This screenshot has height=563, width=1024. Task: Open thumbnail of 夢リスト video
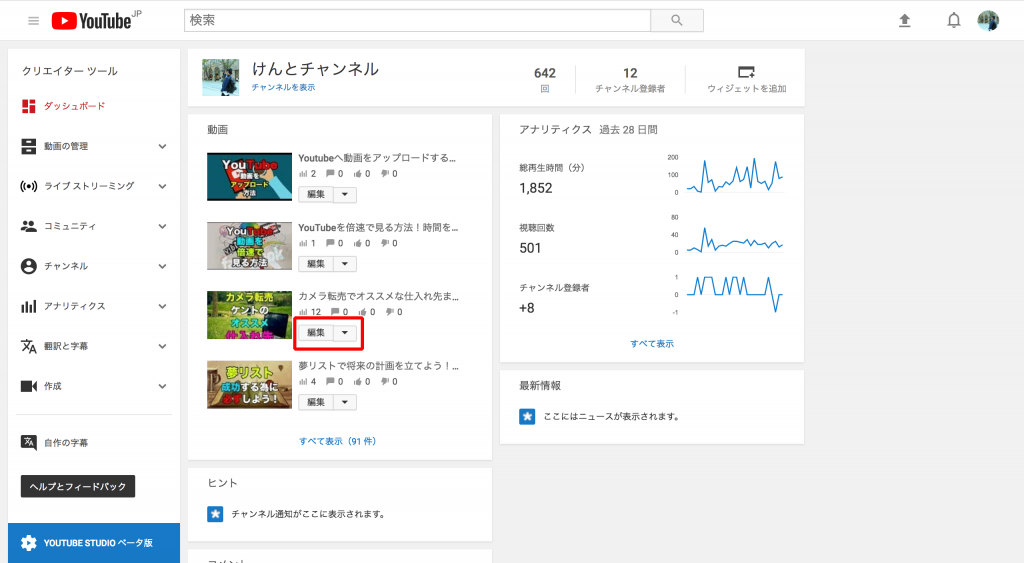pyautogui.click(x=249, y=385)
